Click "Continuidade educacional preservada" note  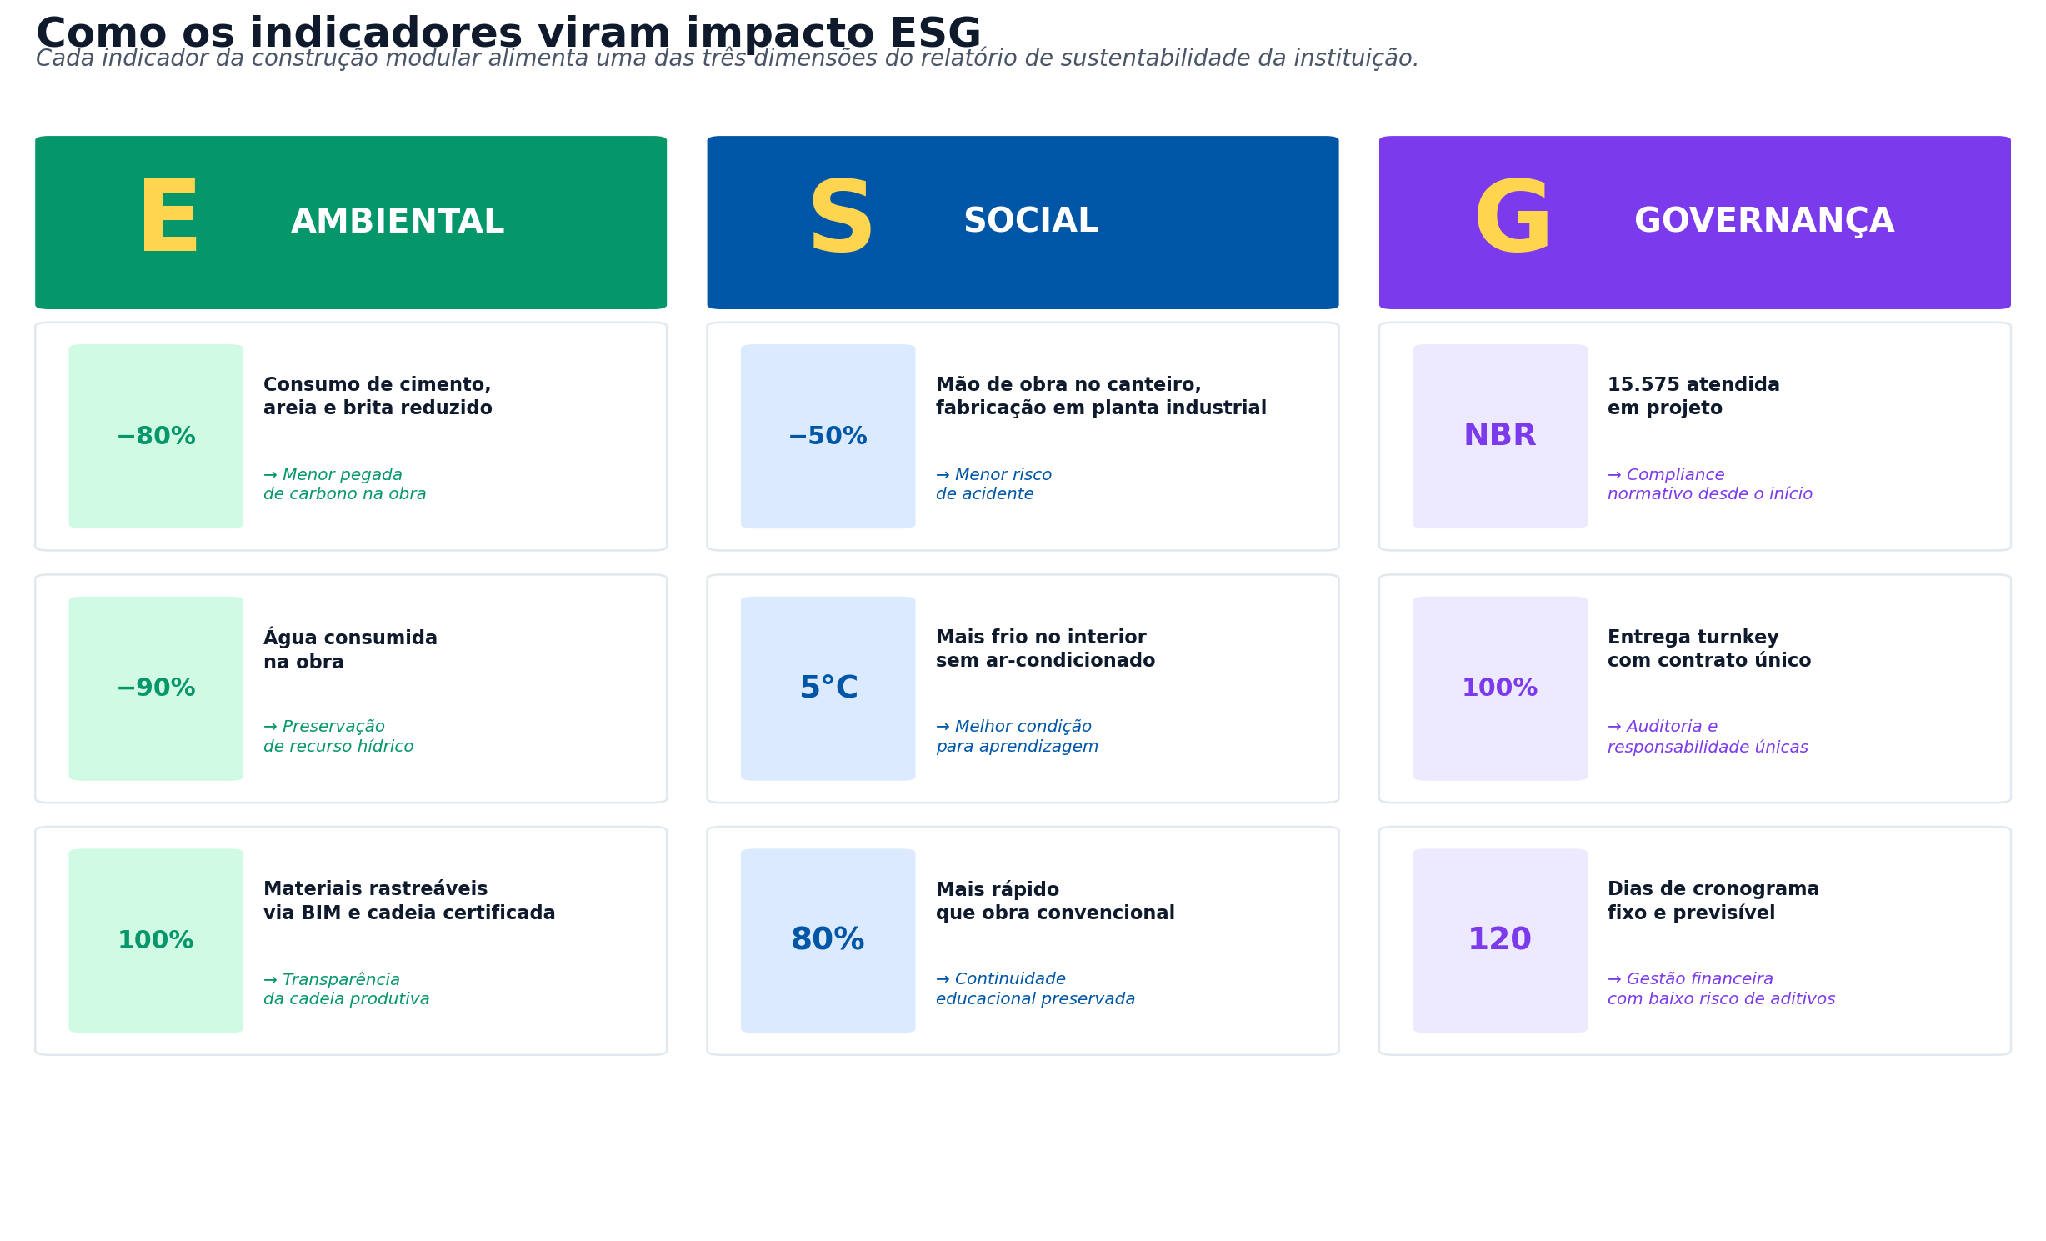click(x=1035, y=989)
